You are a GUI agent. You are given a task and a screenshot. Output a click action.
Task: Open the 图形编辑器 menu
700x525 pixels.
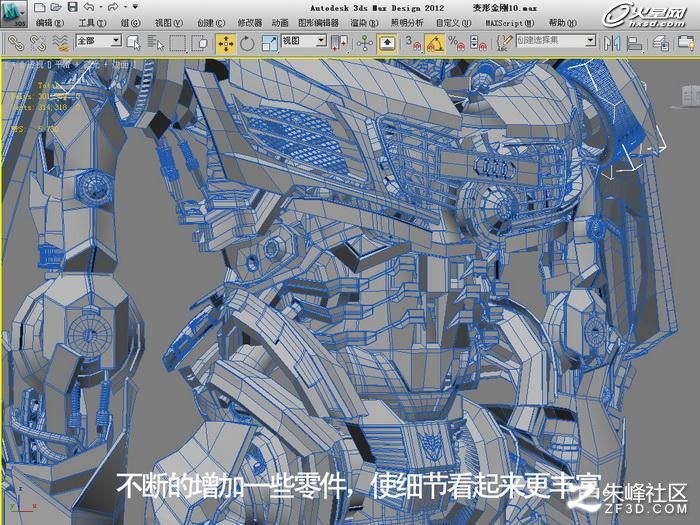[x=318, y=23]
